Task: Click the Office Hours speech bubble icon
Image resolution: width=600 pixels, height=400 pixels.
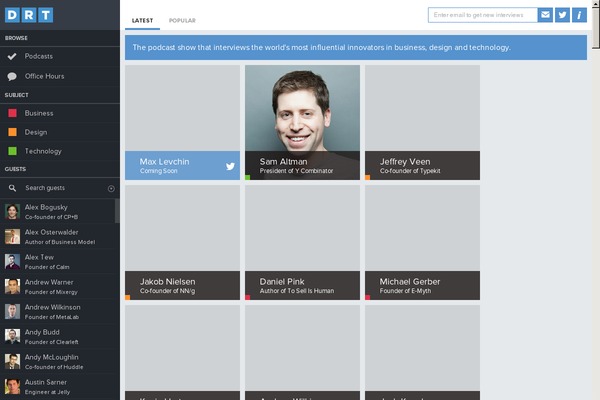Action: 12,76
